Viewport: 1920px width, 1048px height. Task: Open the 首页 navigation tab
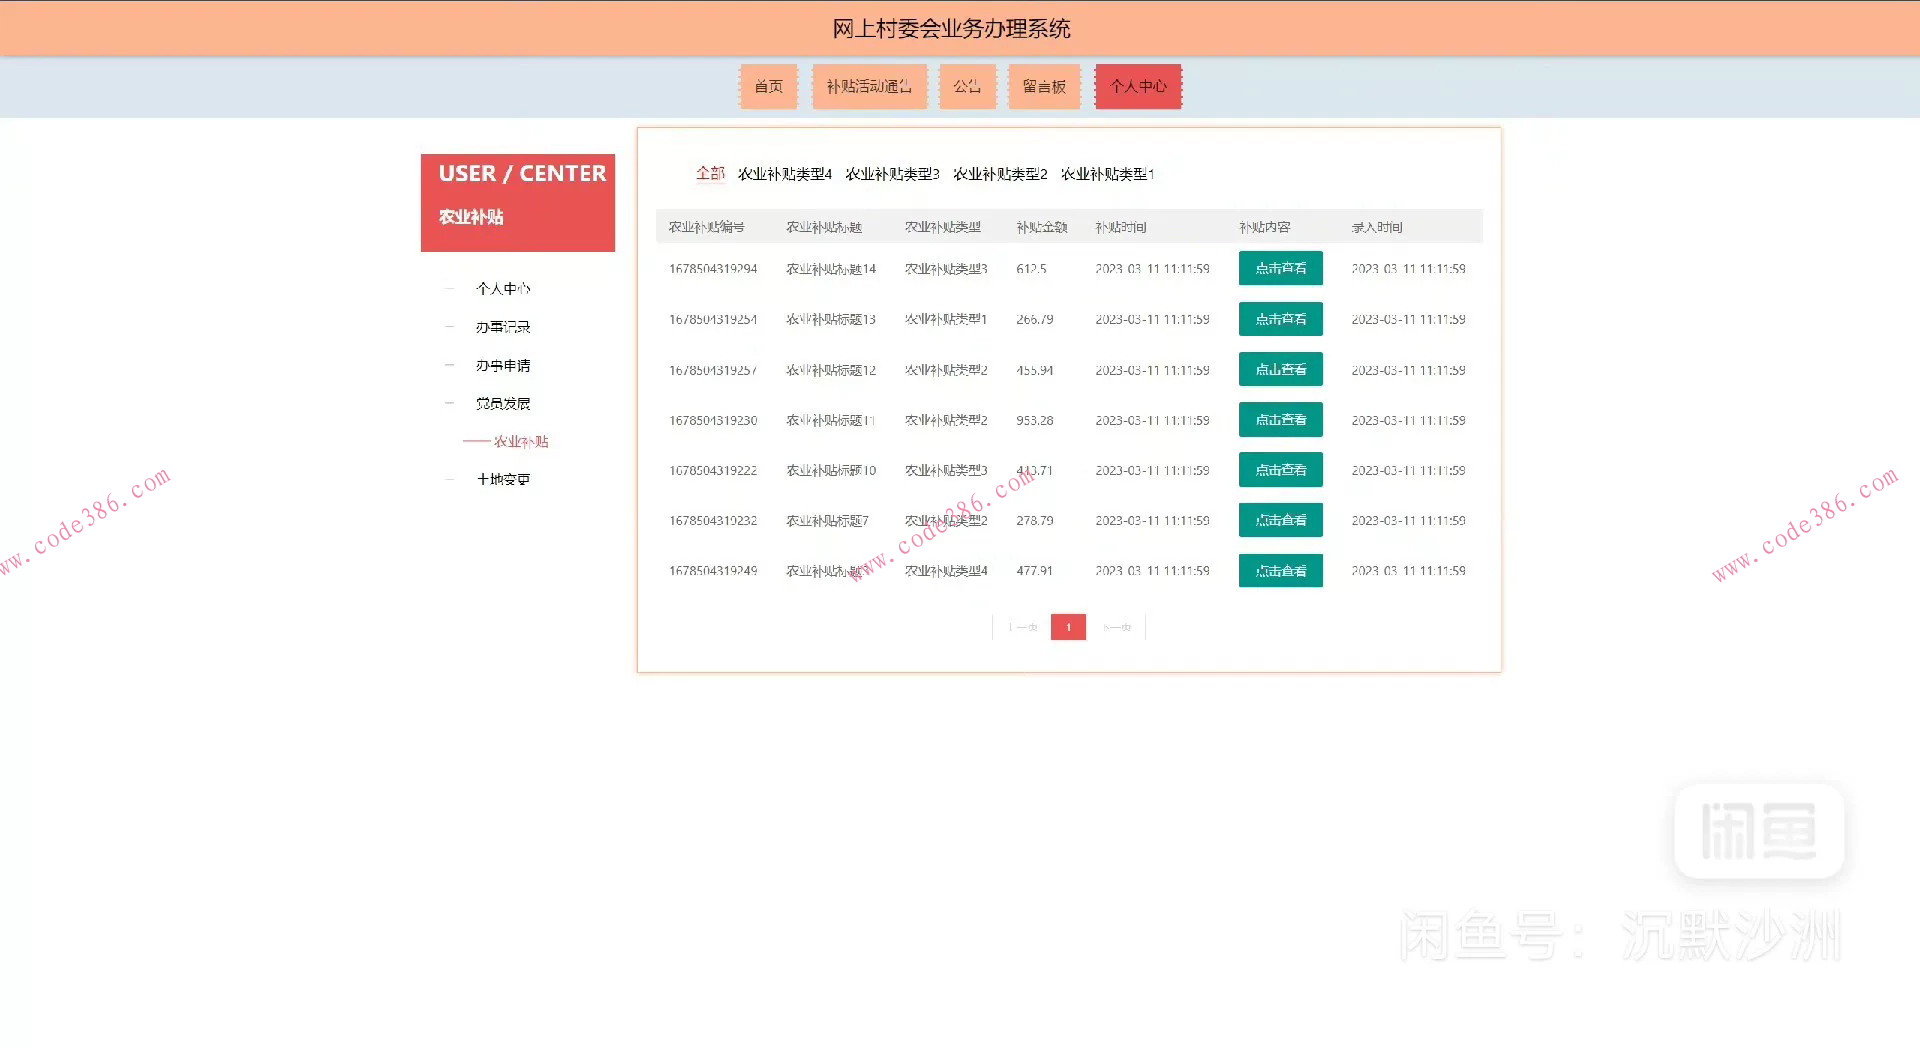click(x=768, y=87)
